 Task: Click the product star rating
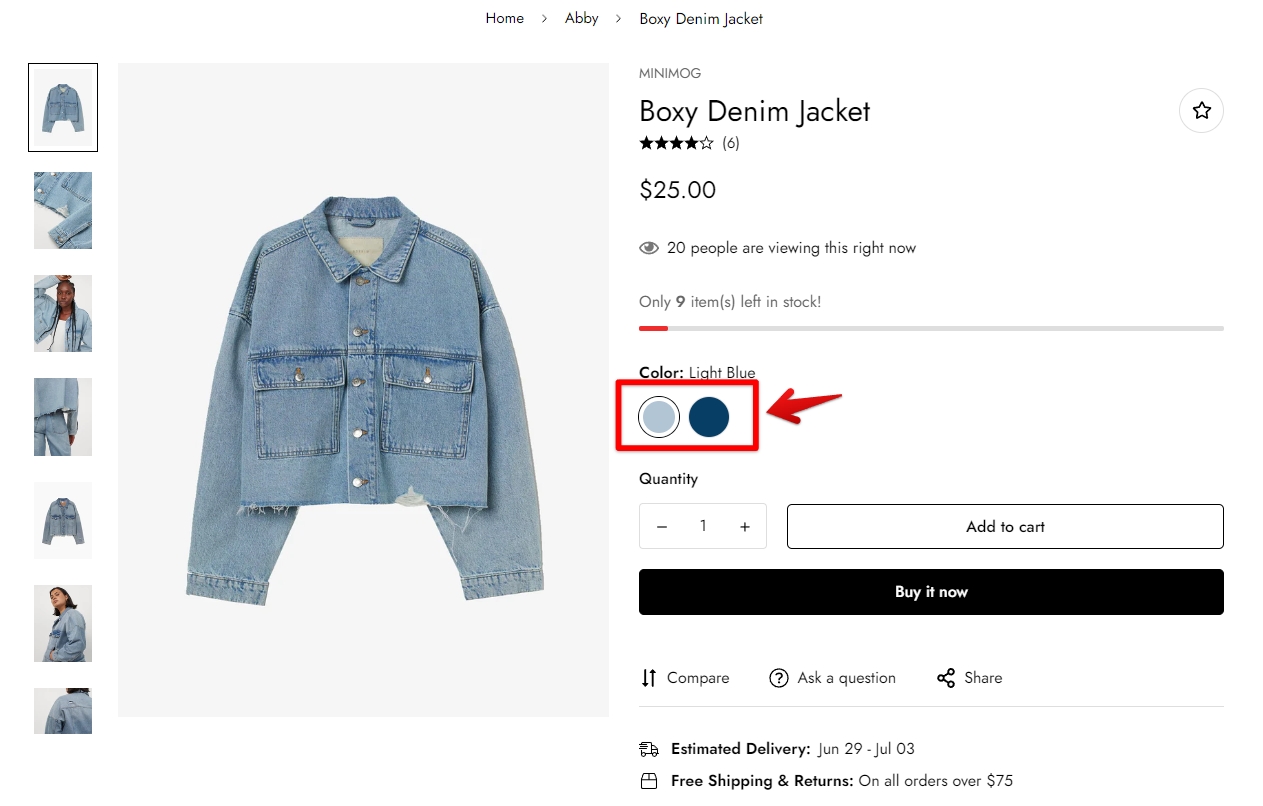[676, 143]
